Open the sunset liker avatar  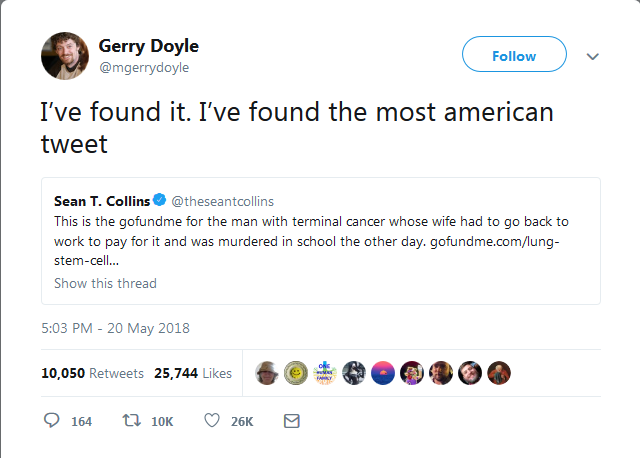point(384,373)
